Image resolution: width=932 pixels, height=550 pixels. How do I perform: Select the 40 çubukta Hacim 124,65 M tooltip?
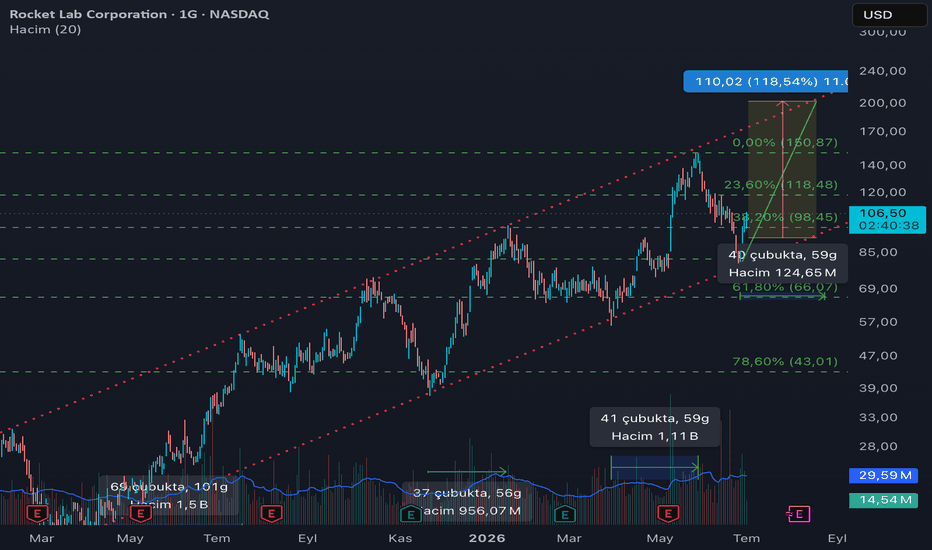(x=782, y=263)
